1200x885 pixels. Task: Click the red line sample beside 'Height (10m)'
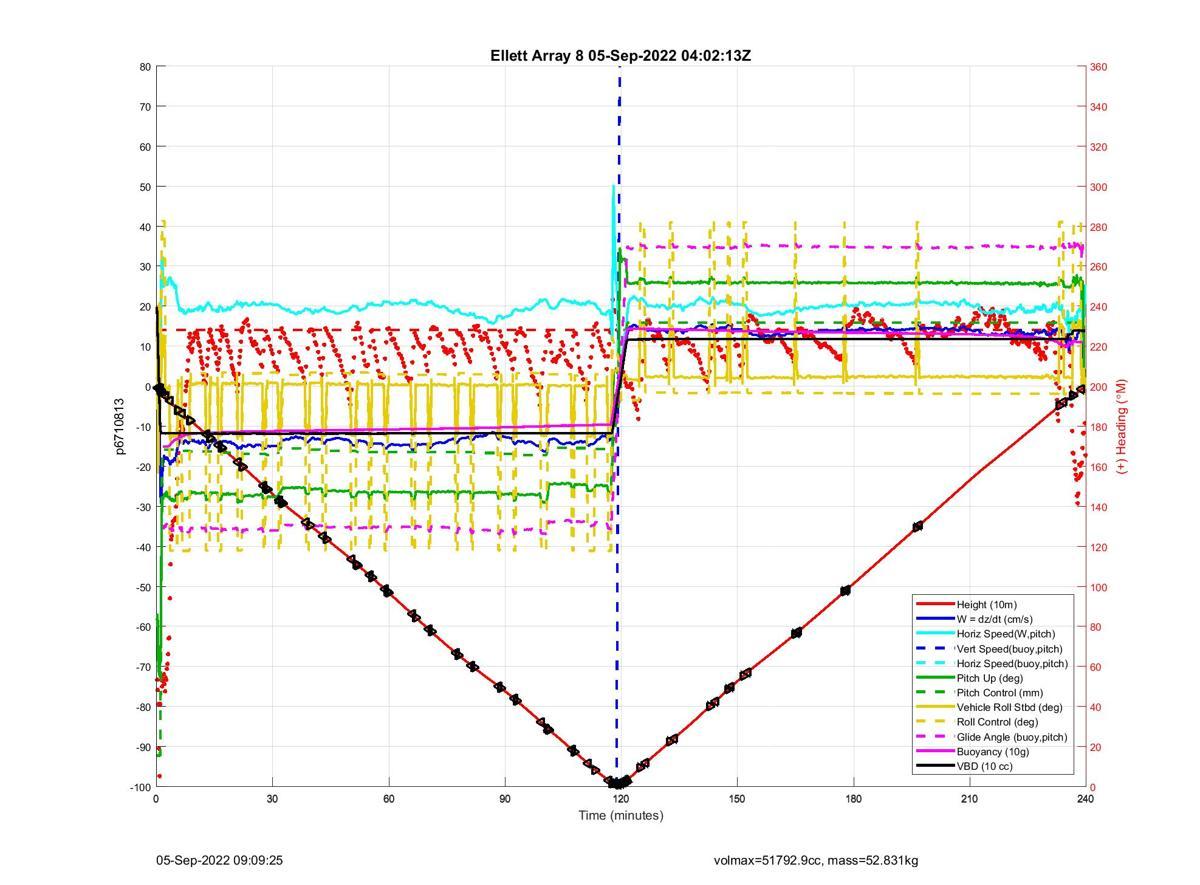(934, 604)
